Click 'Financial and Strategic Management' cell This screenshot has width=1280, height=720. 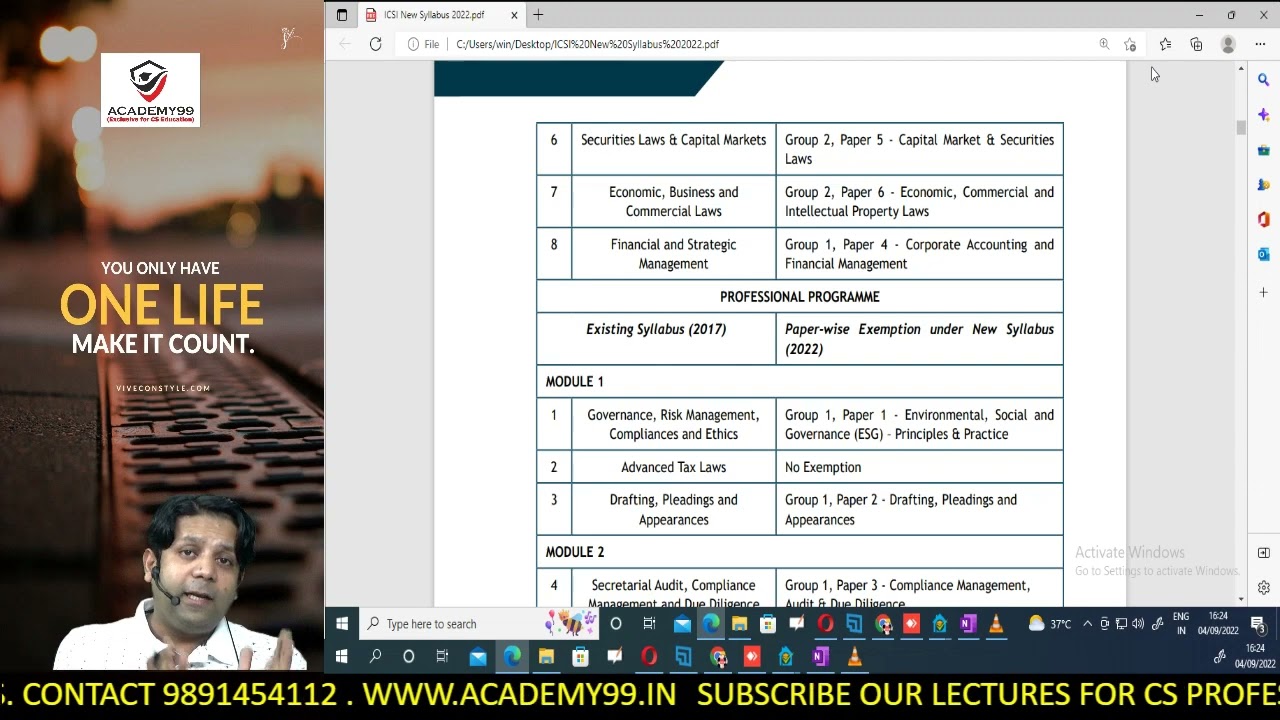[674, 254]
